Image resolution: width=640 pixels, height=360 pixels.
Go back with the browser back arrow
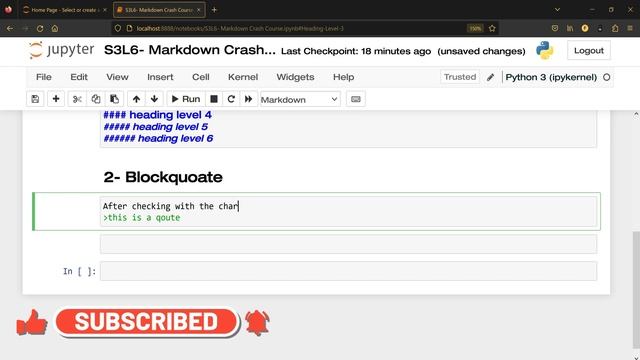point(10,28)
